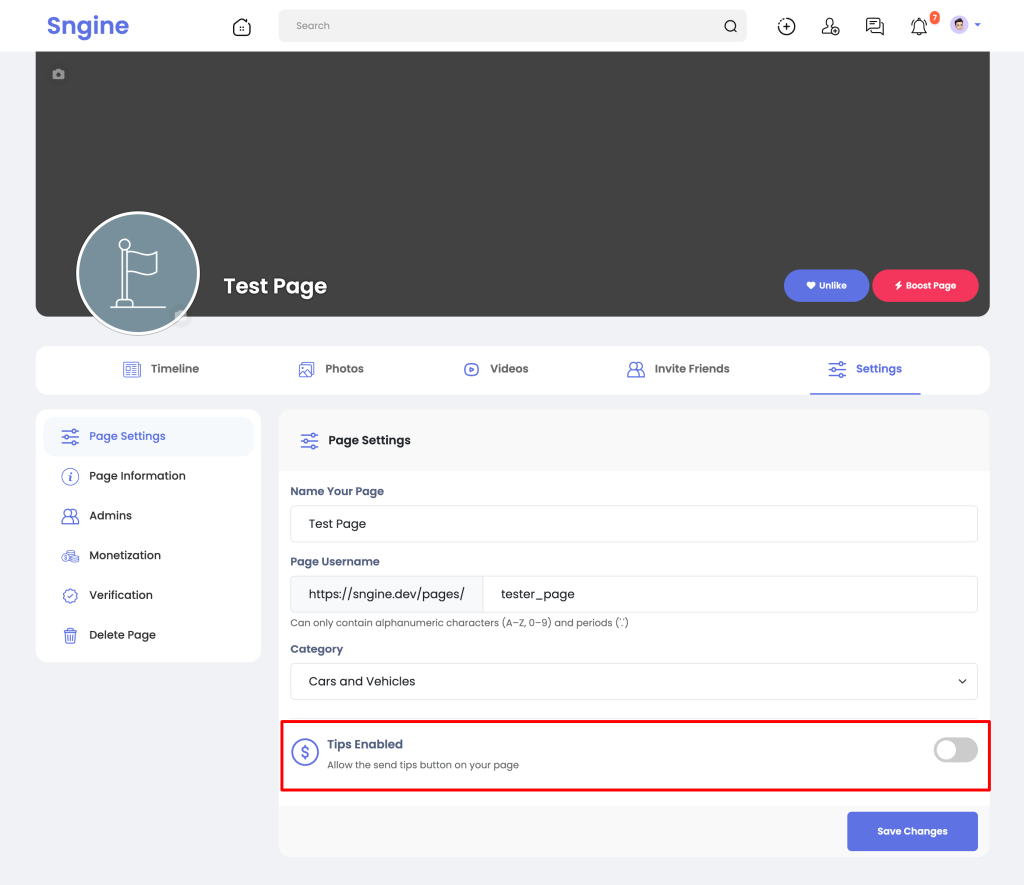This screenshot has height=885, width=1024.
Task: Open notifications bell icon
Action: (x=919, y=27)
